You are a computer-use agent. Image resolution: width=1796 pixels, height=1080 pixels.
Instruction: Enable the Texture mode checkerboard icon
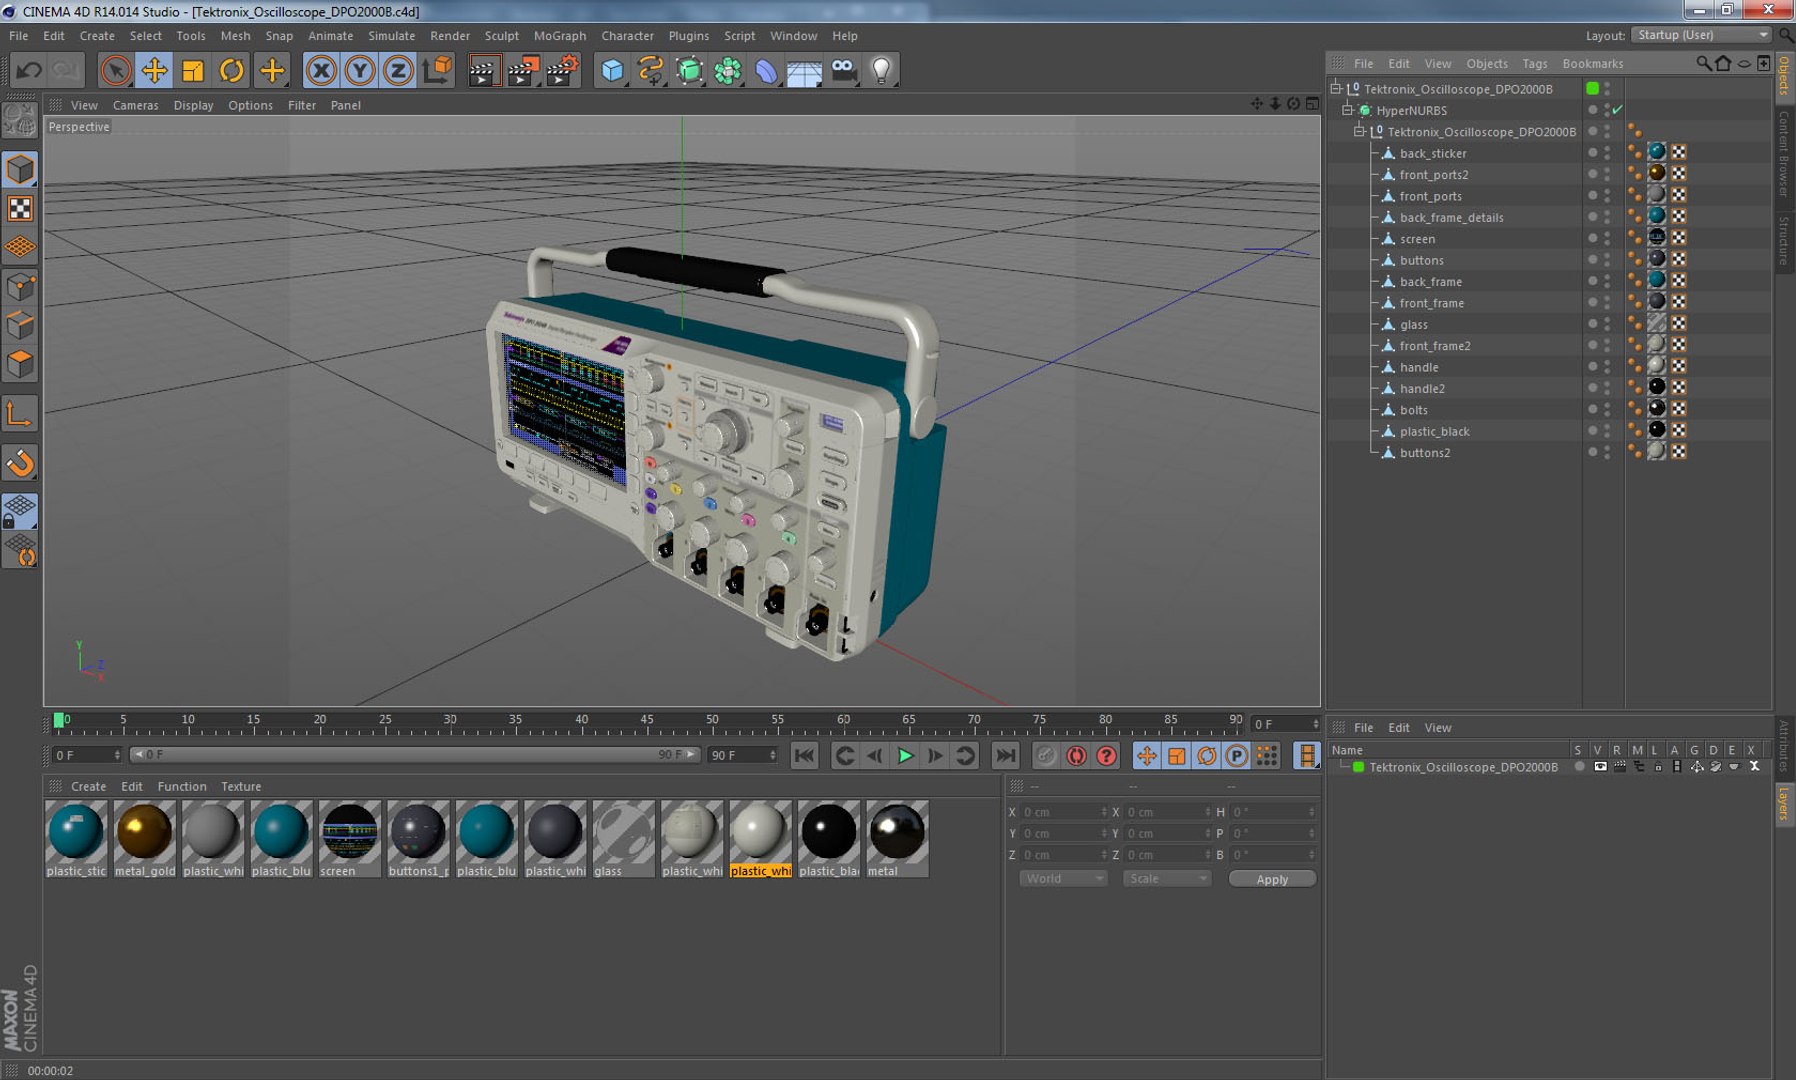click(x=20, y=208)
